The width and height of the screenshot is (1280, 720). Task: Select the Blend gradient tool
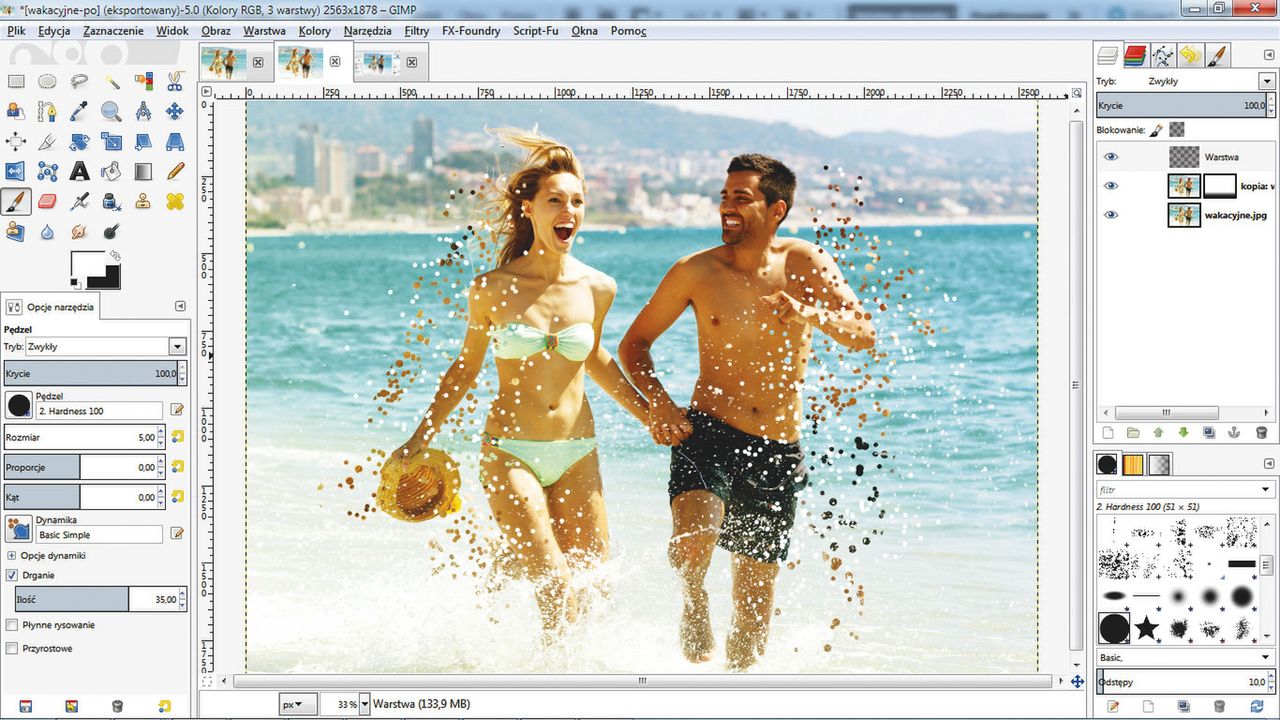(144, 171)
